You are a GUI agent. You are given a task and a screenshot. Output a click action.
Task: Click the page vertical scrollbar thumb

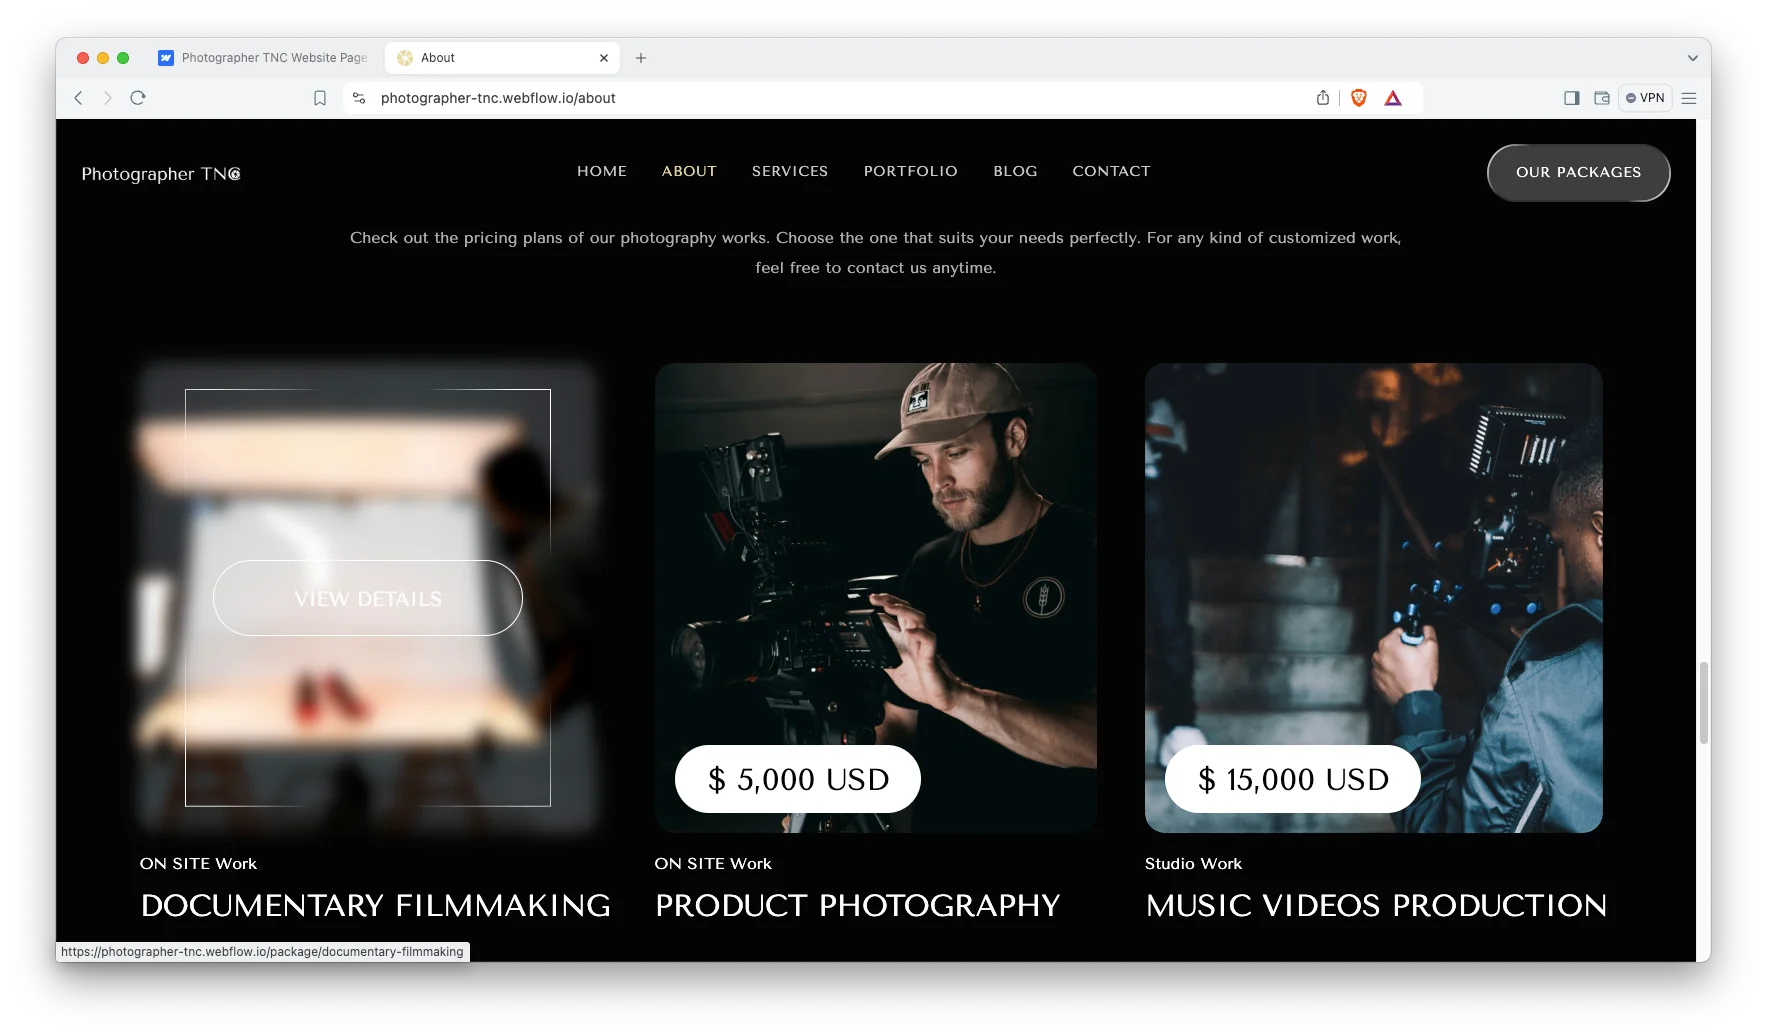pyautogui.click(x=1704, y=703)
